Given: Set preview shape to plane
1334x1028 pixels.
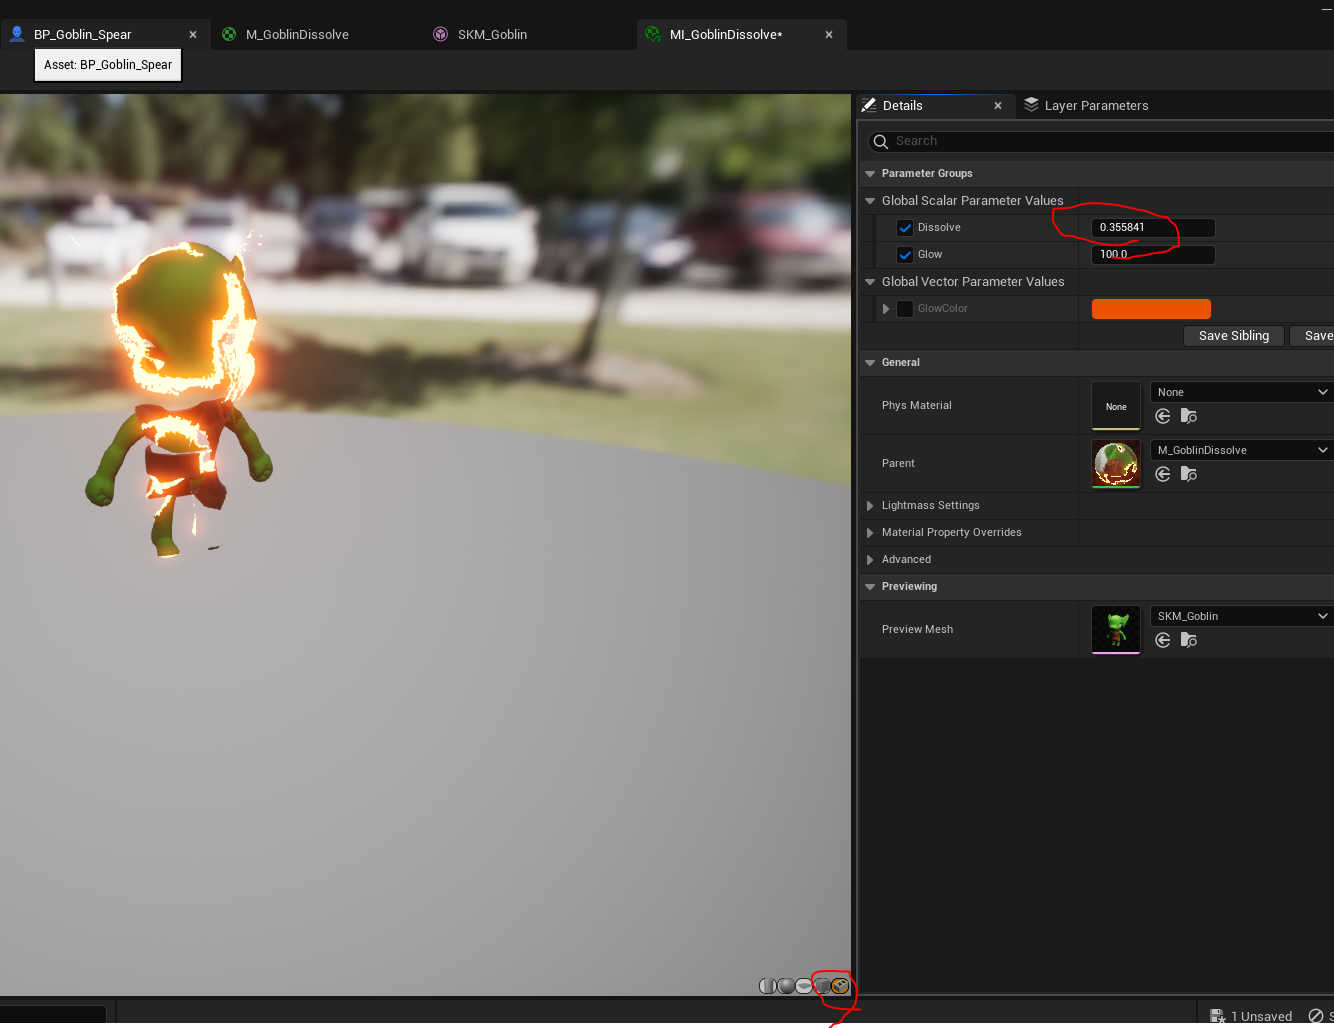Looking at the screenshot, I should [804, 986].
